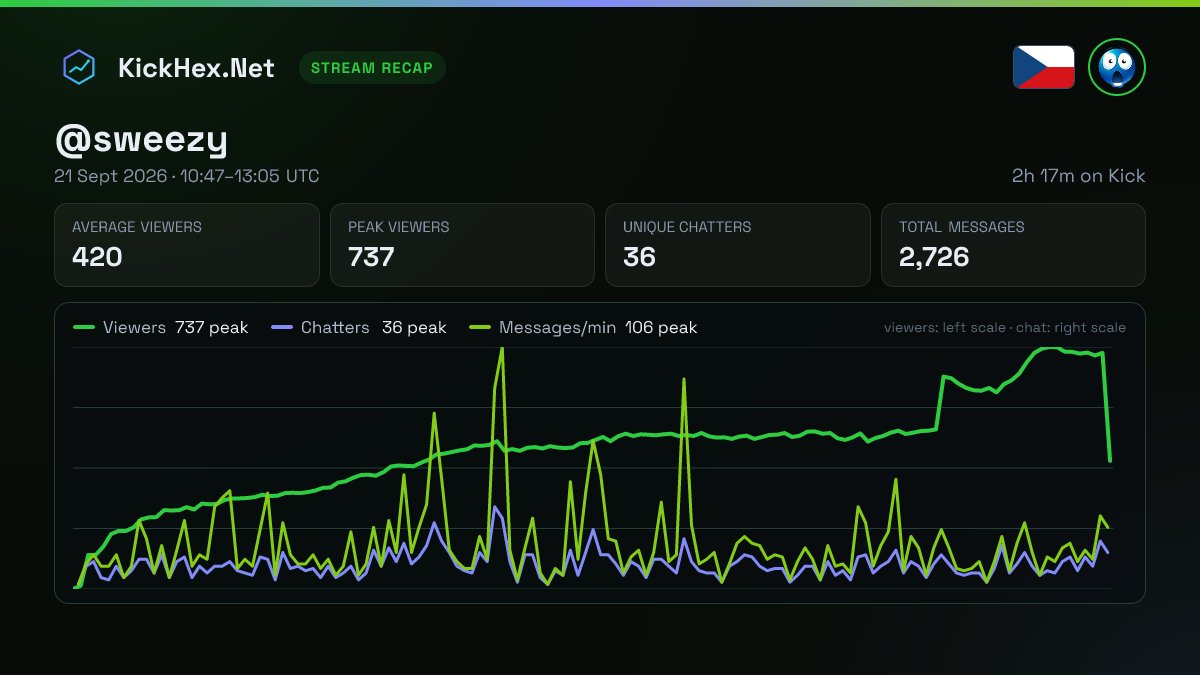This screenshot has width=1200, height=675.
Task: Select the STREAM RECAP badge
Action: point(372,68)
